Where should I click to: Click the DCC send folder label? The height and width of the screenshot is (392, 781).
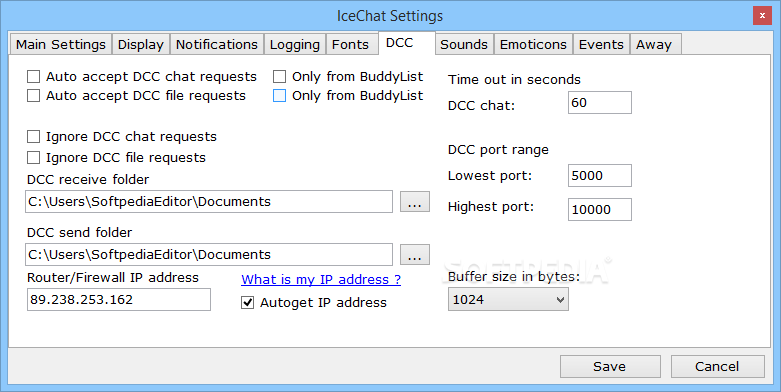click(x=80, y=233)
